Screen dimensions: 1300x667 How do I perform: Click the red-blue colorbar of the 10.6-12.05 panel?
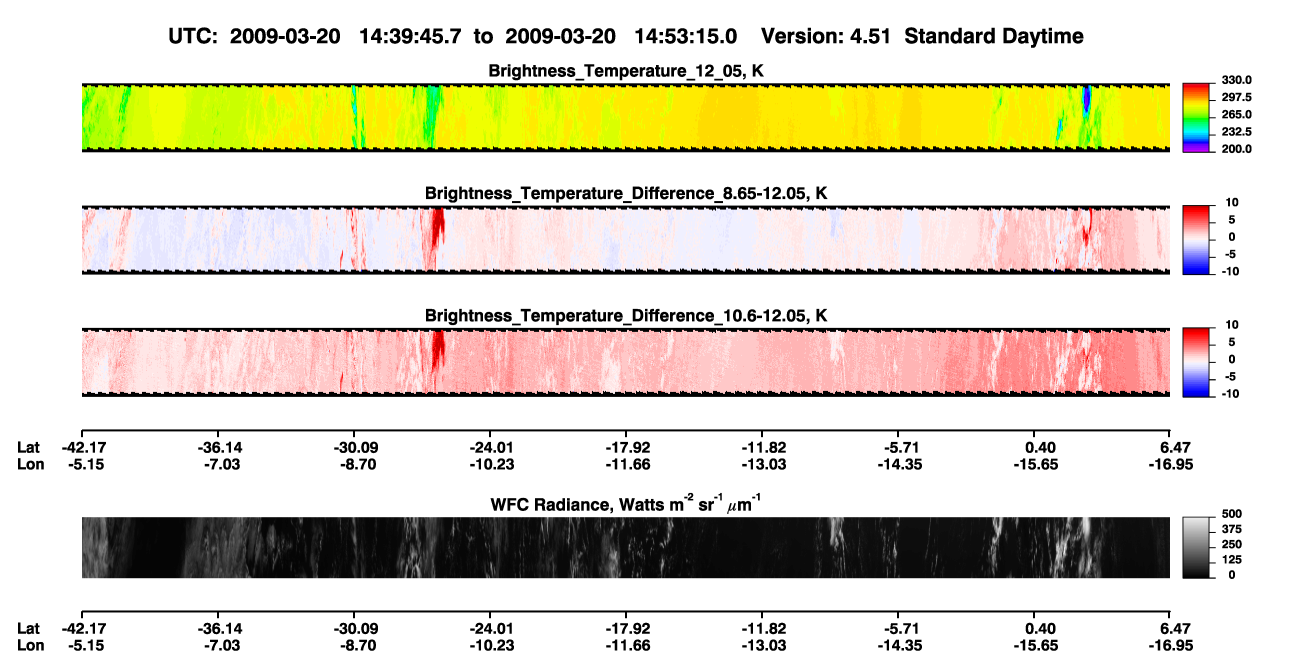(1196, 361)
